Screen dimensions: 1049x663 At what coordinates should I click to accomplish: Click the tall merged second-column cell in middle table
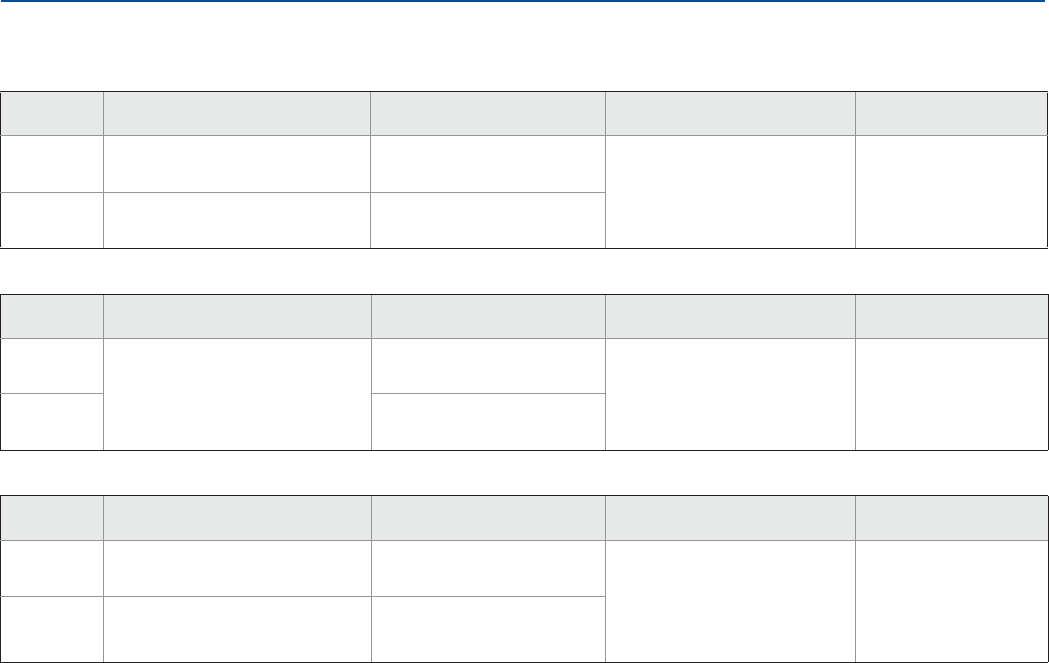(x=237, y=393)
